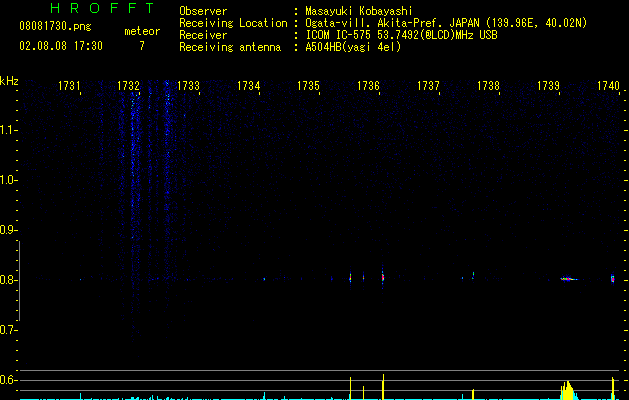Click the 1735 time marker
The height and width of the screenshot is (400, 629).
308,86
